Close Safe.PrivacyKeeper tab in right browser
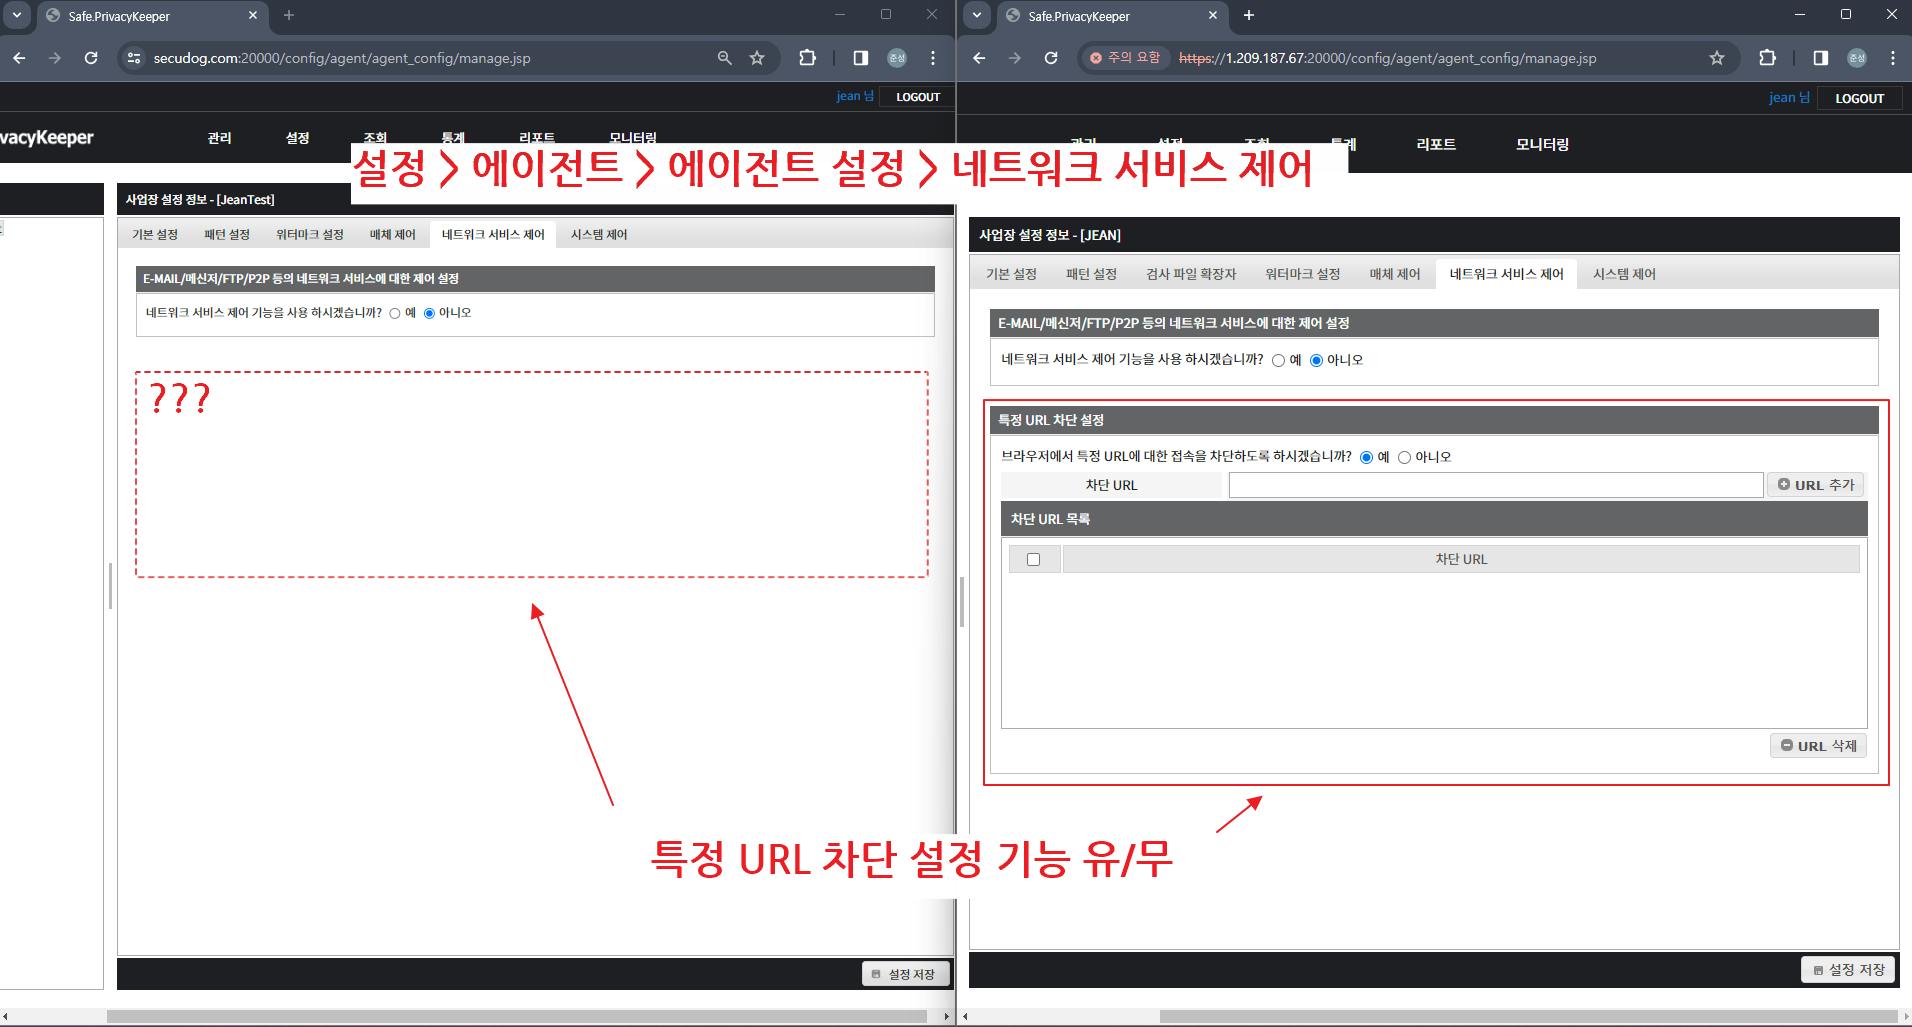 pyautogui.click(x=1213, y=15)
